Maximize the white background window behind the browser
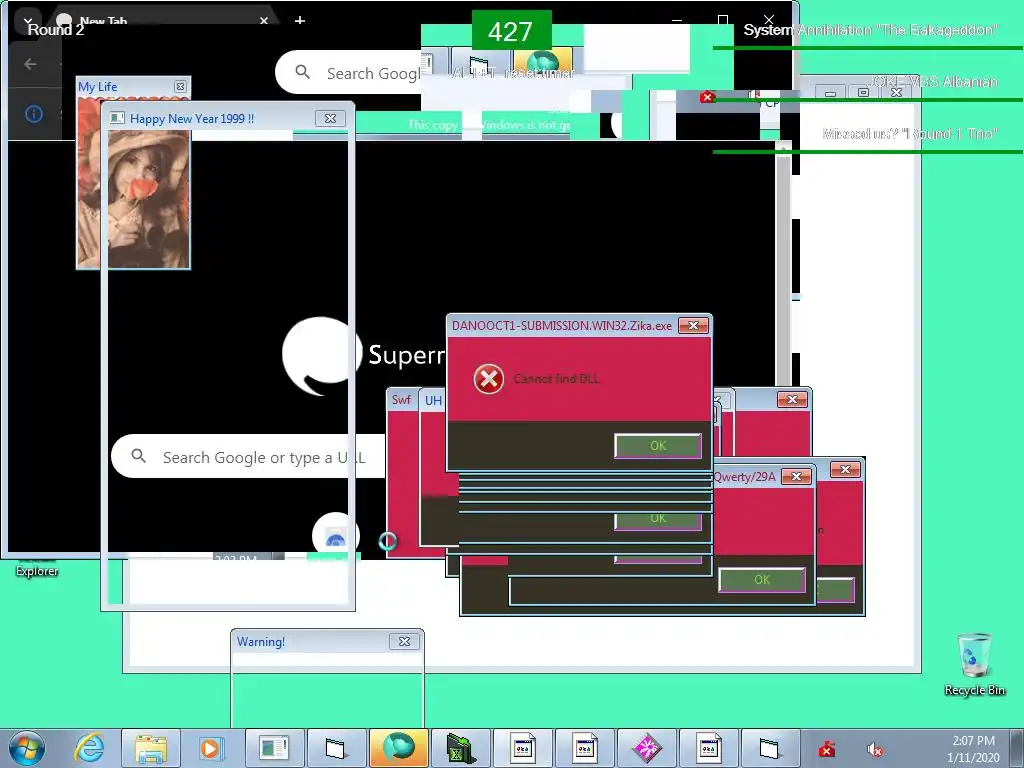The width and height of the screenshot is (1024, 768). tap(863, 92)
